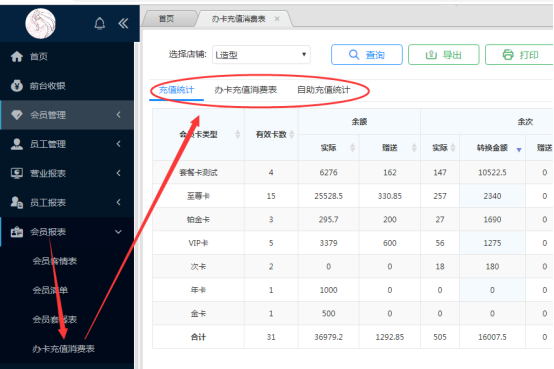This screenshot has width=554, height=369.
Task: Open the 前台收银 cashier icon
Action: (x=17, y=86)
